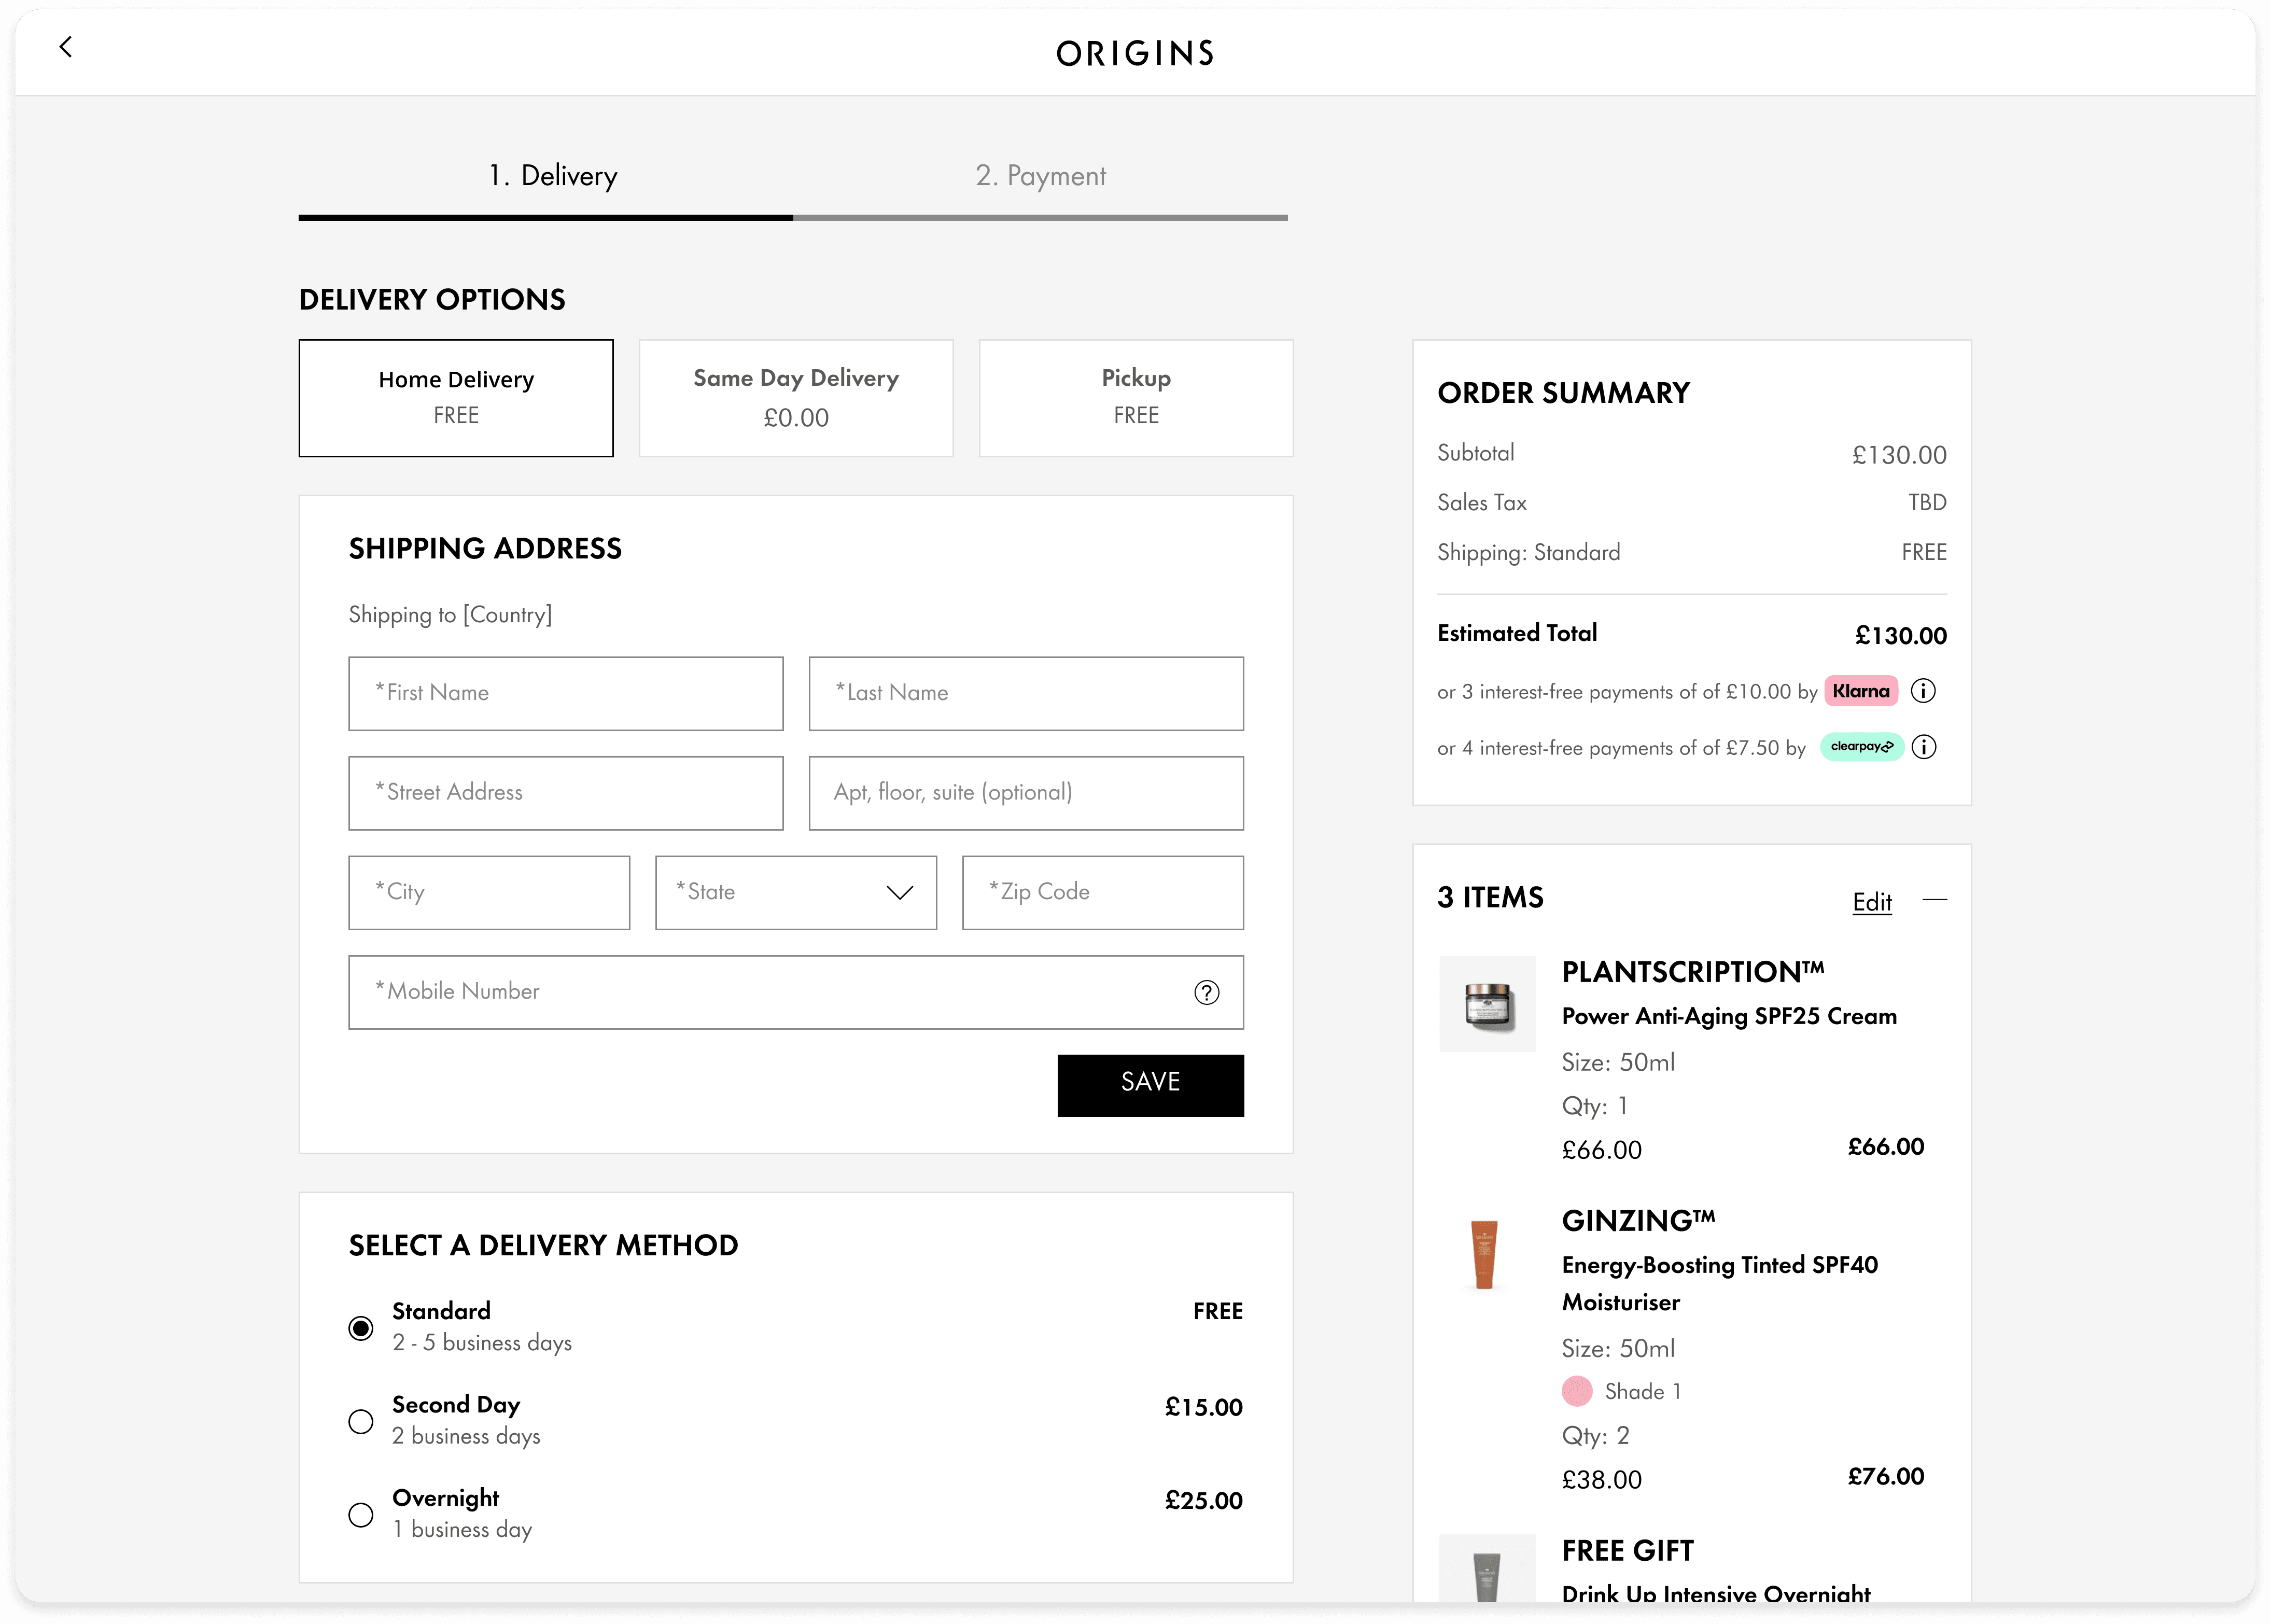The height and width of the screenshot is (1624, 2271).
Task: Switch to the Payment step tab
Action: (x=1040, y=176)
